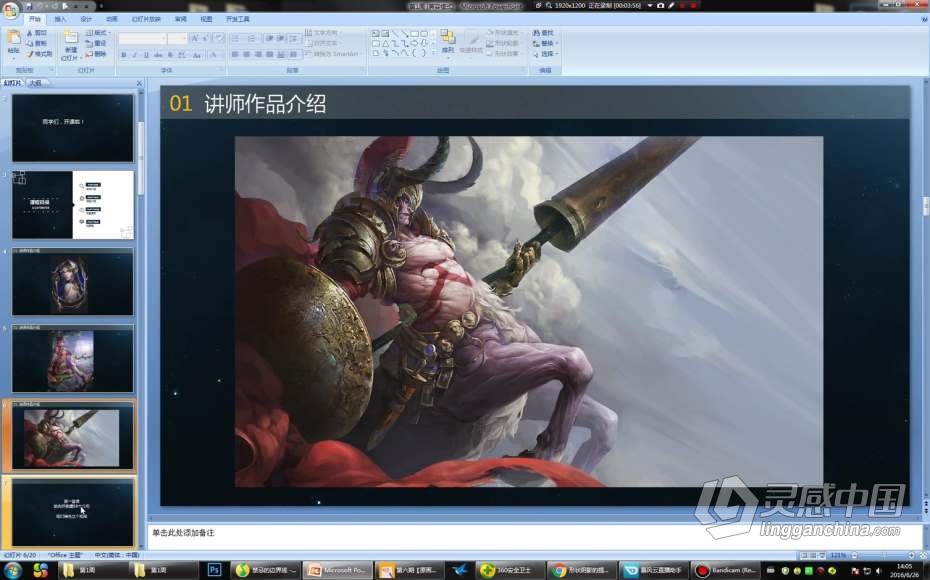Click the zoom slider in status bar

coord(883,556)
